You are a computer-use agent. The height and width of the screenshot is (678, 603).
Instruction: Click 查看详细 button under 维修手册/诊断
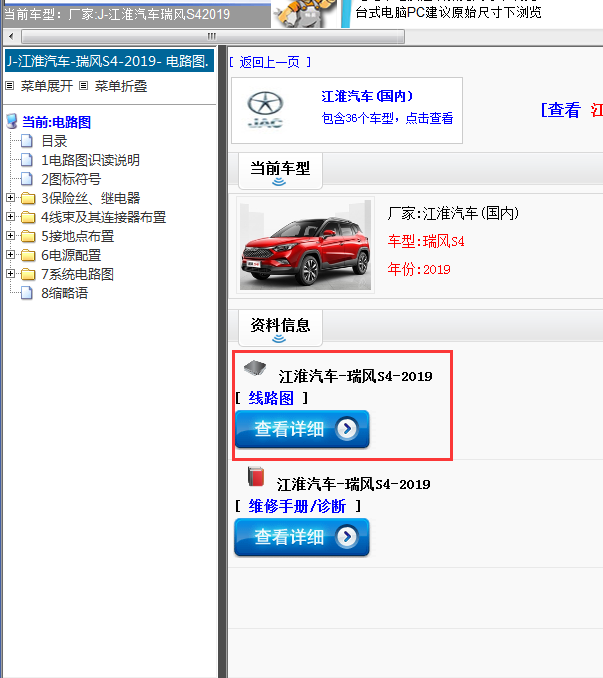coord(302,537)
